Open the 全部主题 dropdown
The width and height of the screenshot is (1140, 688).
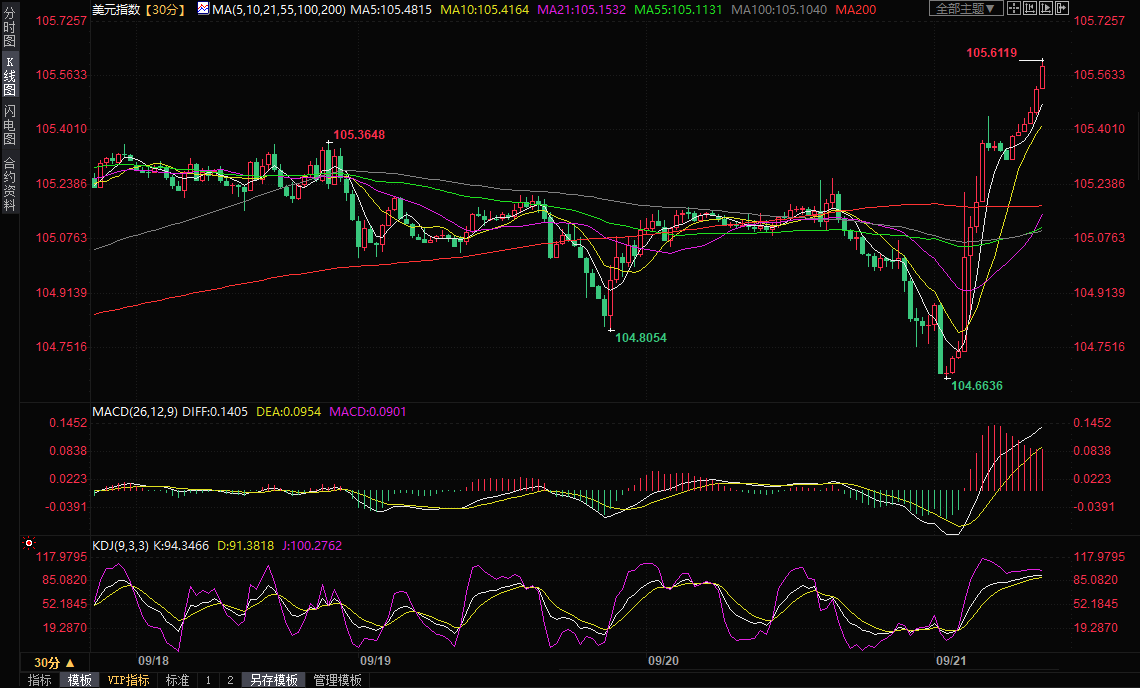(x=965, y=9)
